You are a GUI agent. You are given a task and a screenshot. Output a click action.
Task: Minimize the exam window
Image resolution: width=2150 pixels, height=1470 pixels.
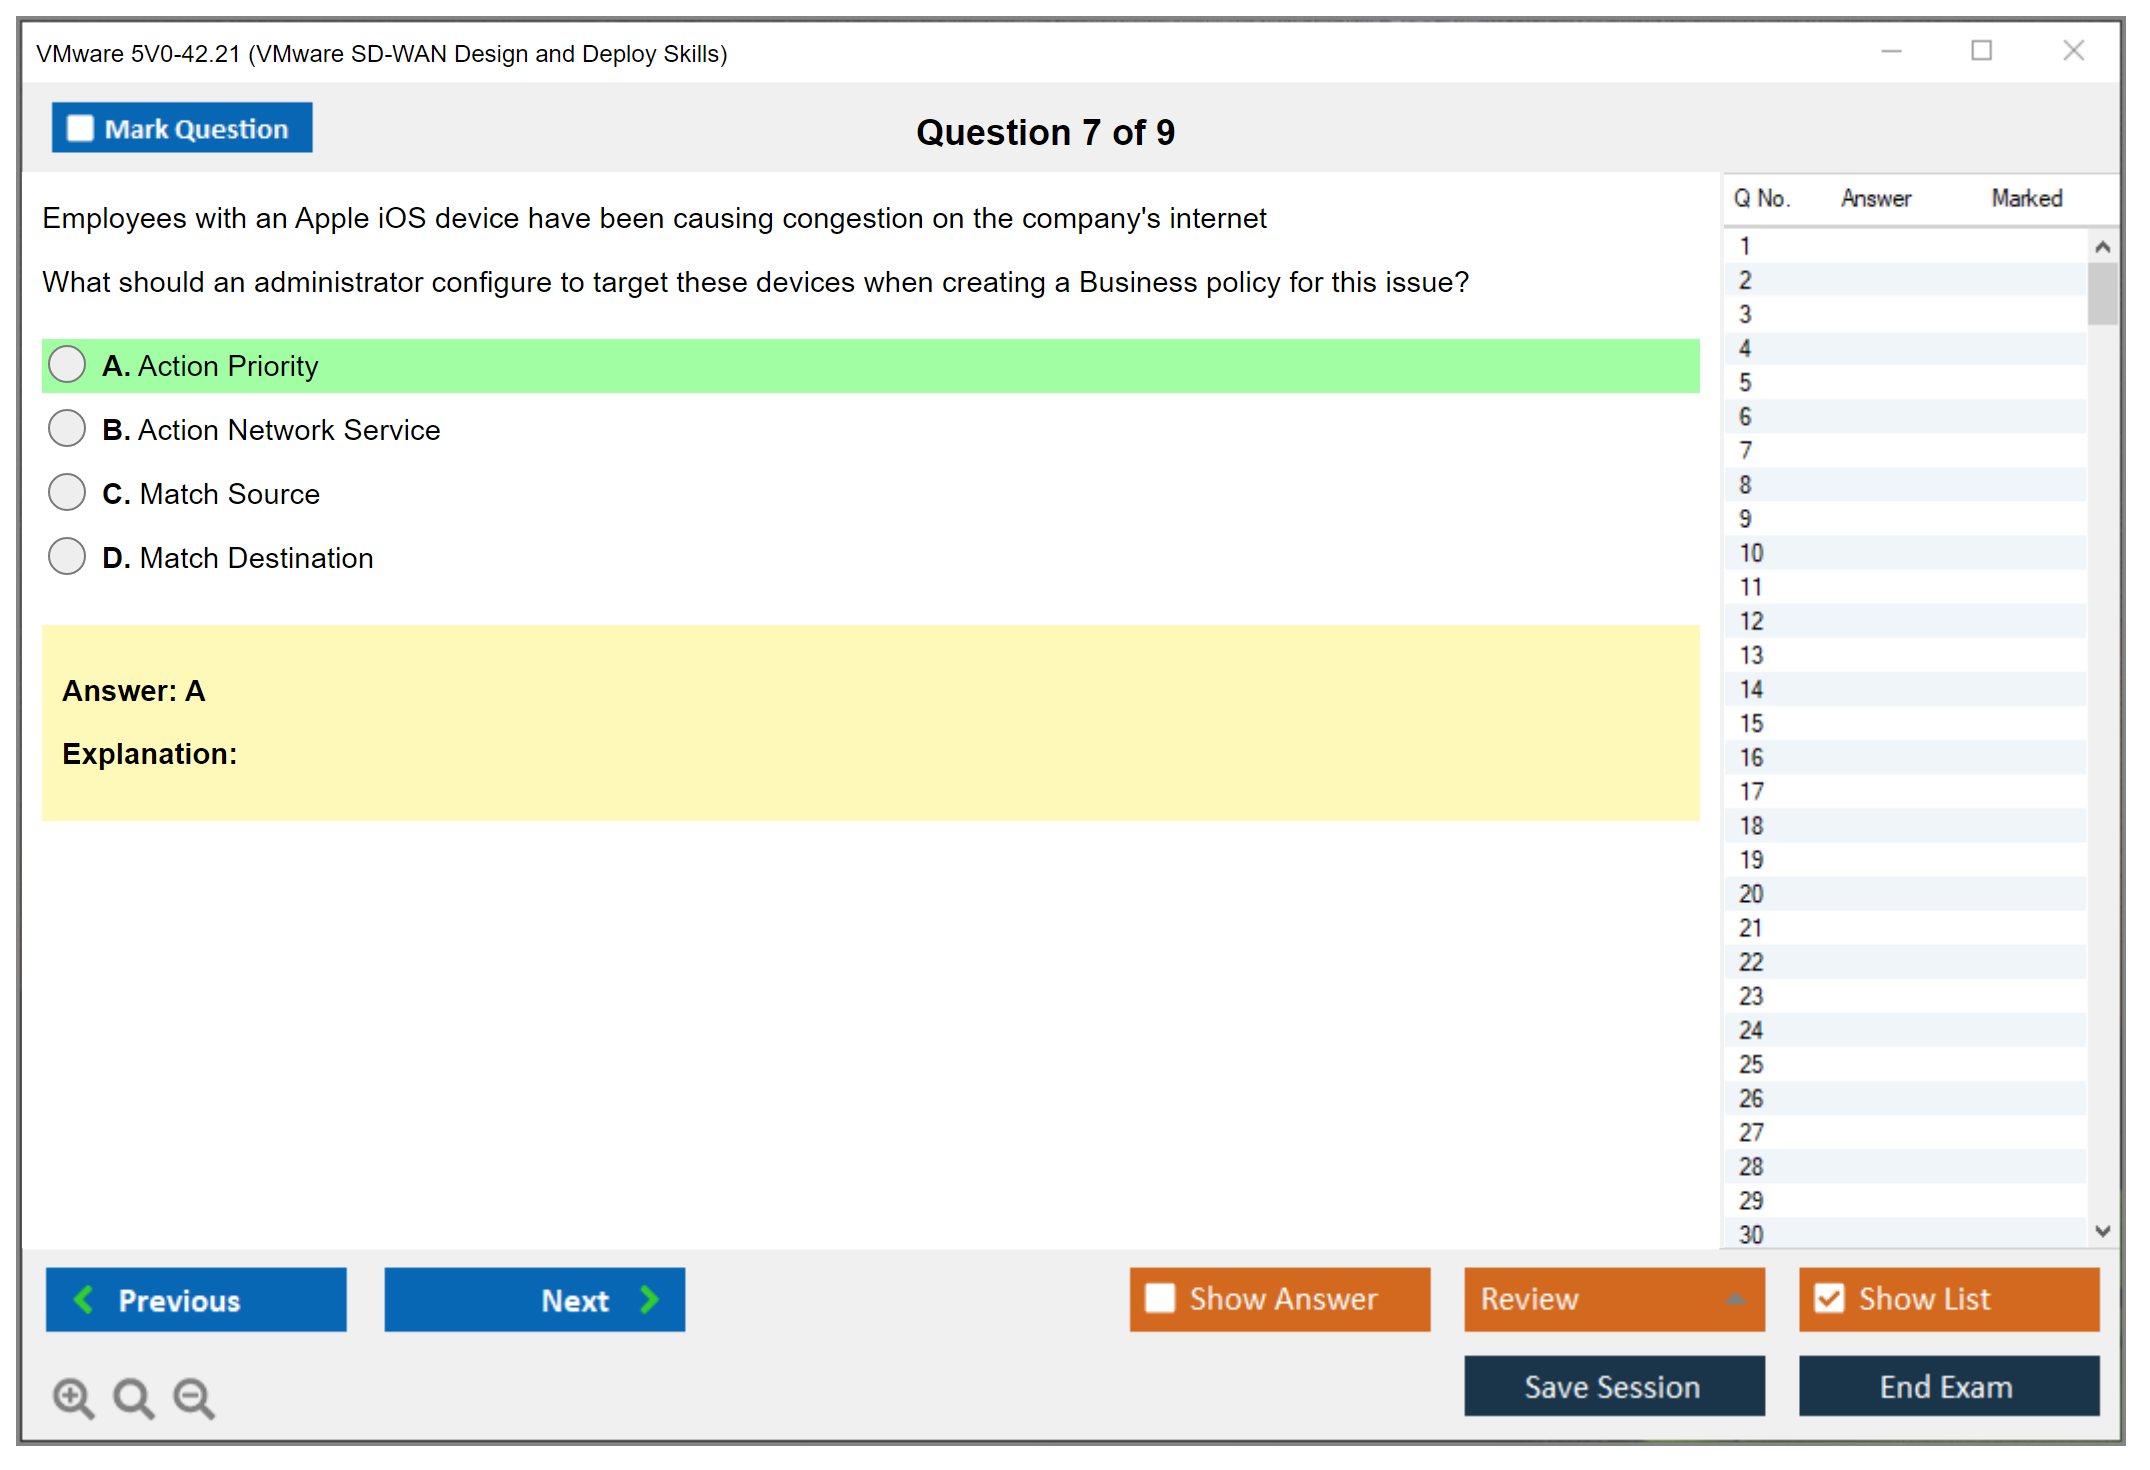pyautogui.click(x=1891, y=51)
